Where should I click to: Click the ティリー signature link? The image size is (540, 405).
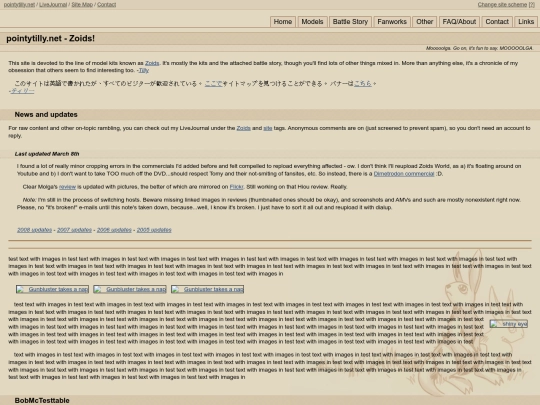tap(22, 91)
